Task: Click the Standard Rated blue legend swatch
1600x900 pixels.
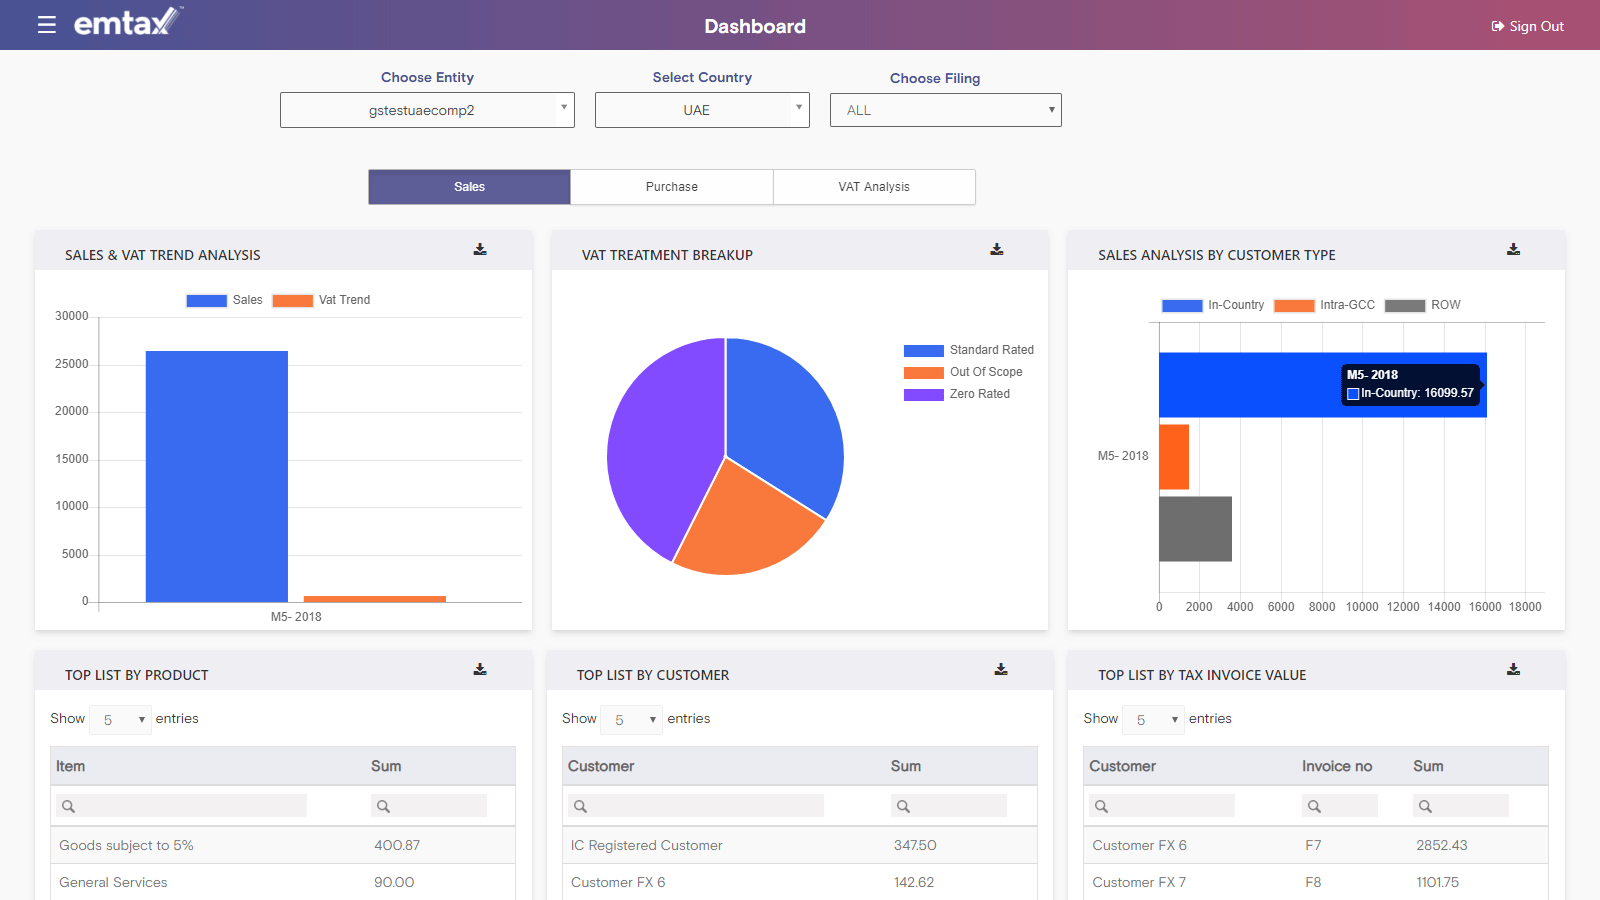Action: coord(923,350)
